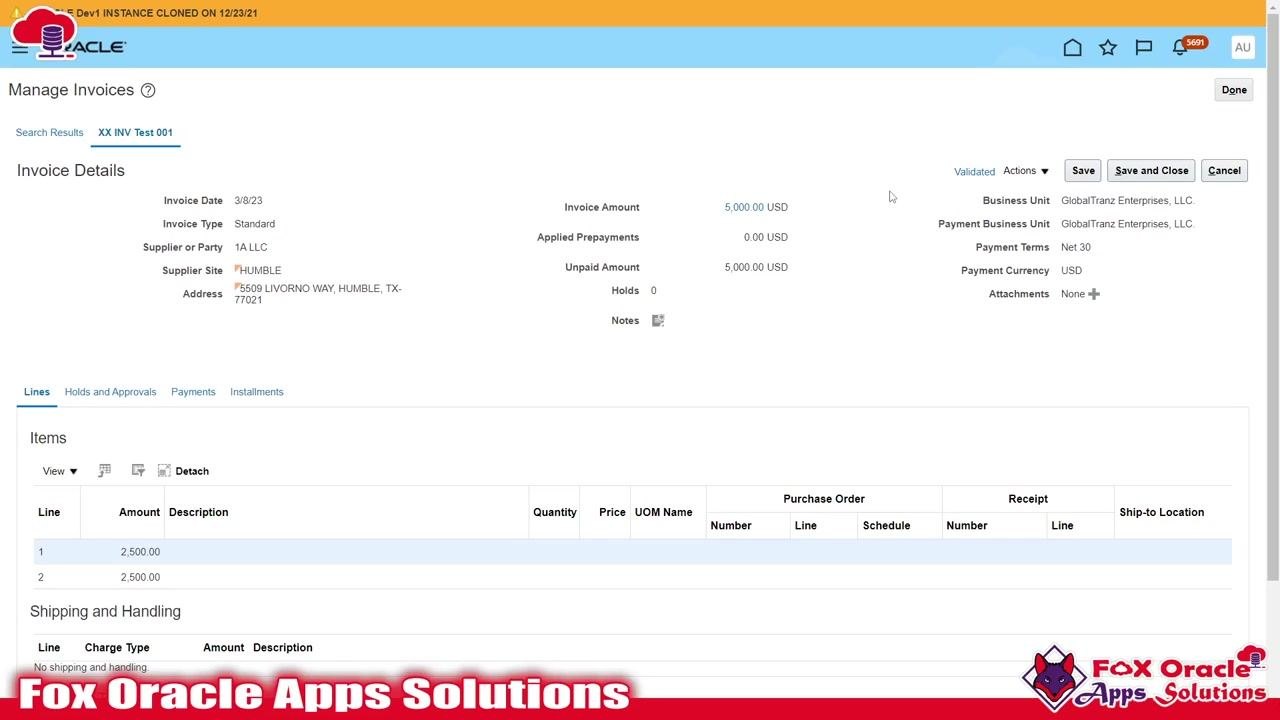This screenshot has height=720, width=1280.
Task: Show notifications from the bell icon
Action: pyautogui.click(x=1180, y=47)
